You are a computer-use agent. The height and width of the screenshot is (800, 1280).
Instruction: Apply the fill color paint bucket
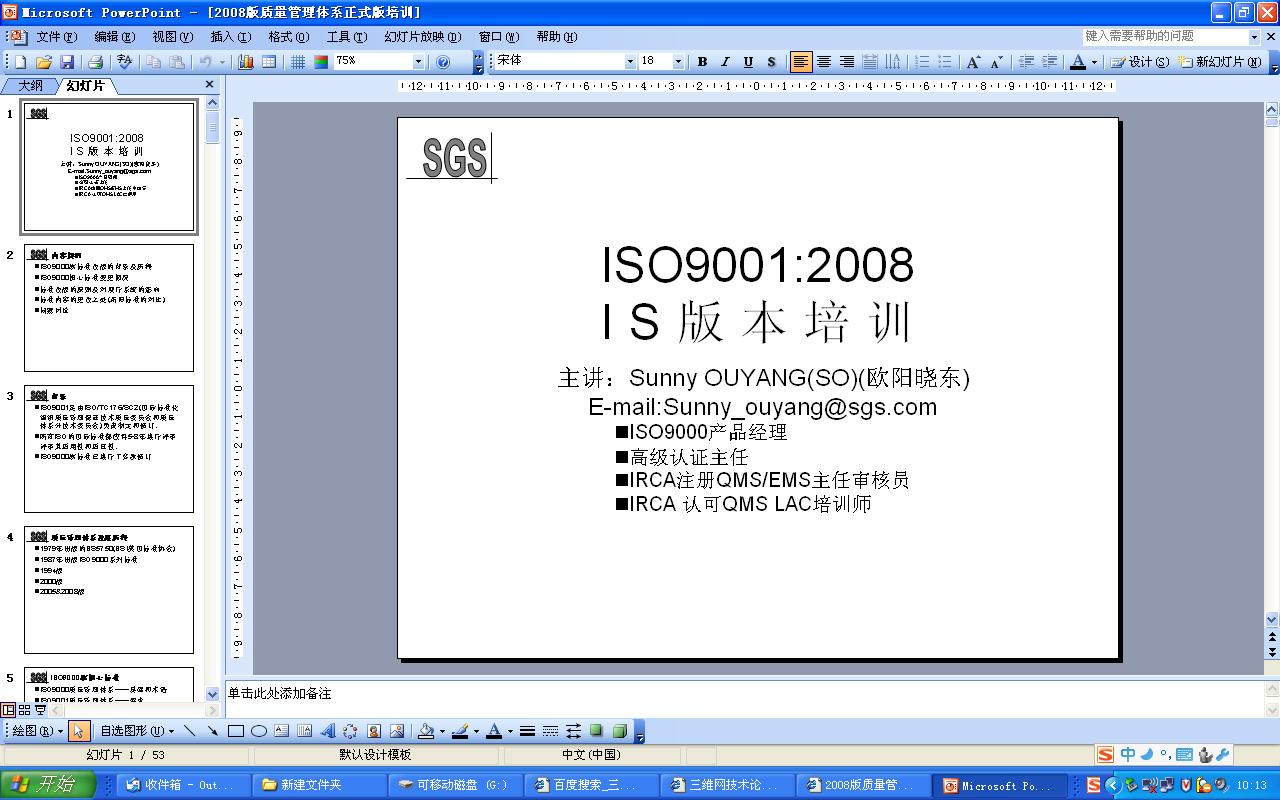click(x=426, y=731)
